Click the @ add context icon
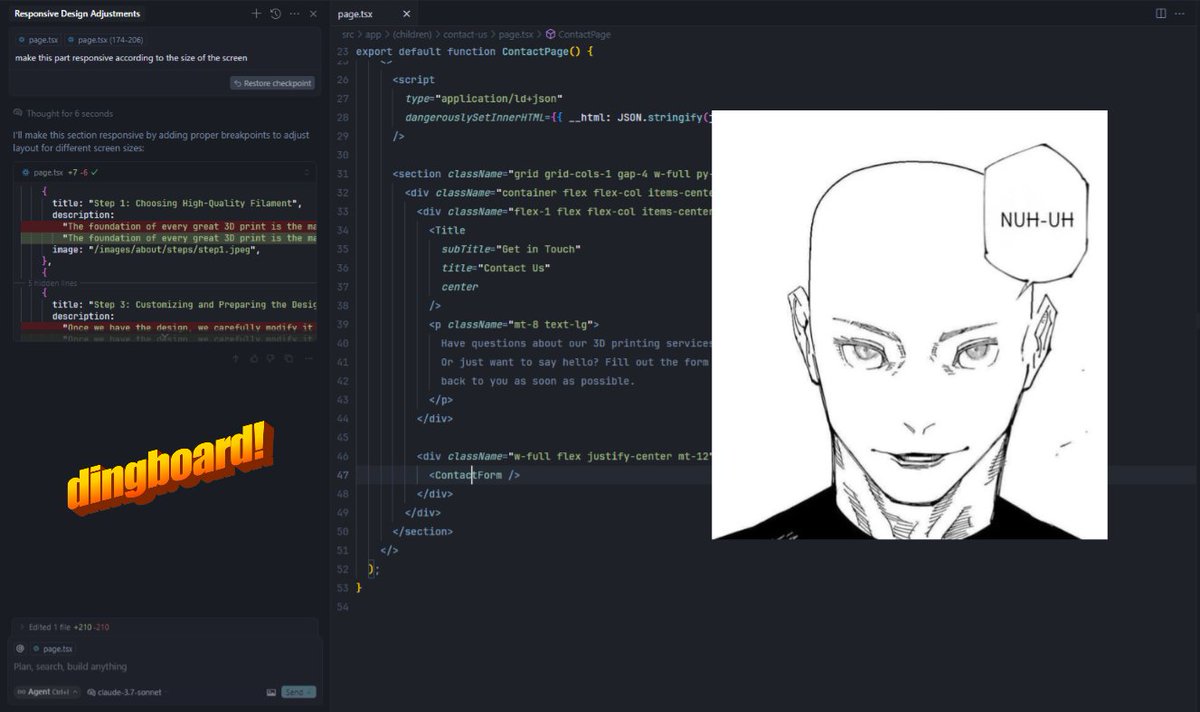This screenshot has width=1200, height=712. point(20,648)
